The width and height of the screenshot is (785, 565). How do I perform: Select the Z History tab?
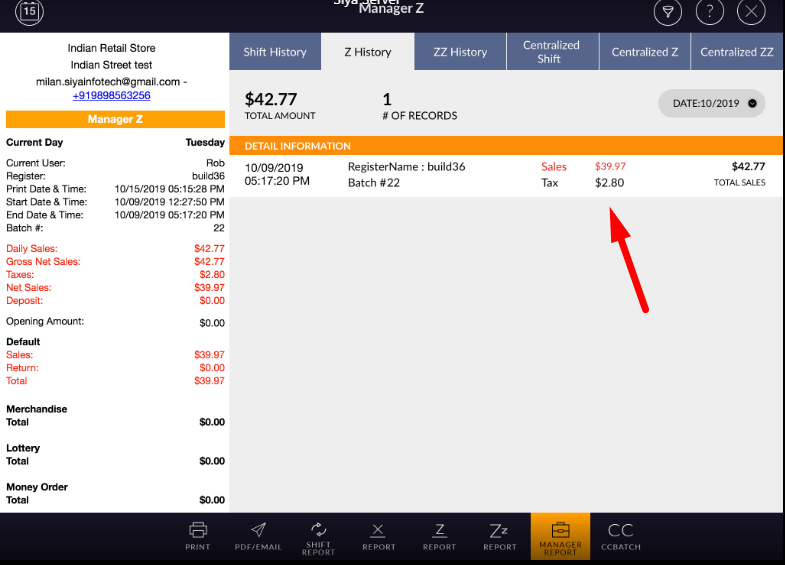click(x=367, y=52)
